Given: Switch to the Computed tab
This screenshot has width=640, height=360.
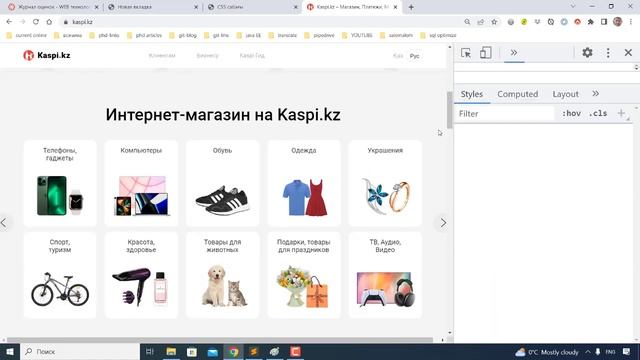Looking at the screenshot, I should (518, 94).
